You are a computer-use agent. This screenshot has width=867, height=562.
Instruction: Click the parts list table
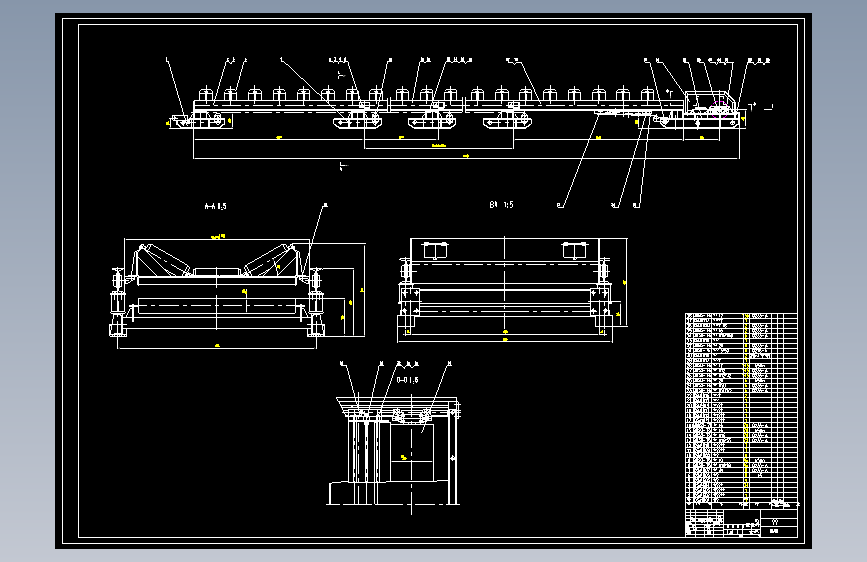tap(741, 410)
